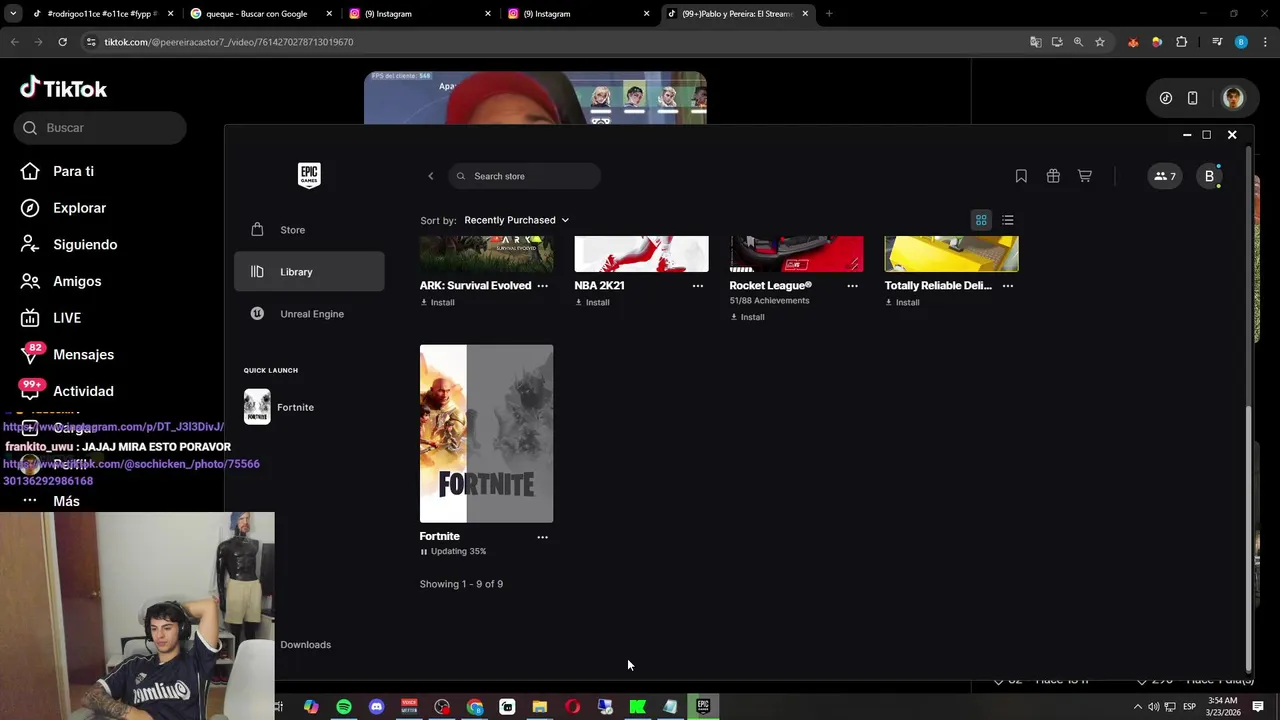Viewport: 1280px width, 720px height.
Task: Open TikTok Siguiendo feed
Action: click(x=70, y=245)
